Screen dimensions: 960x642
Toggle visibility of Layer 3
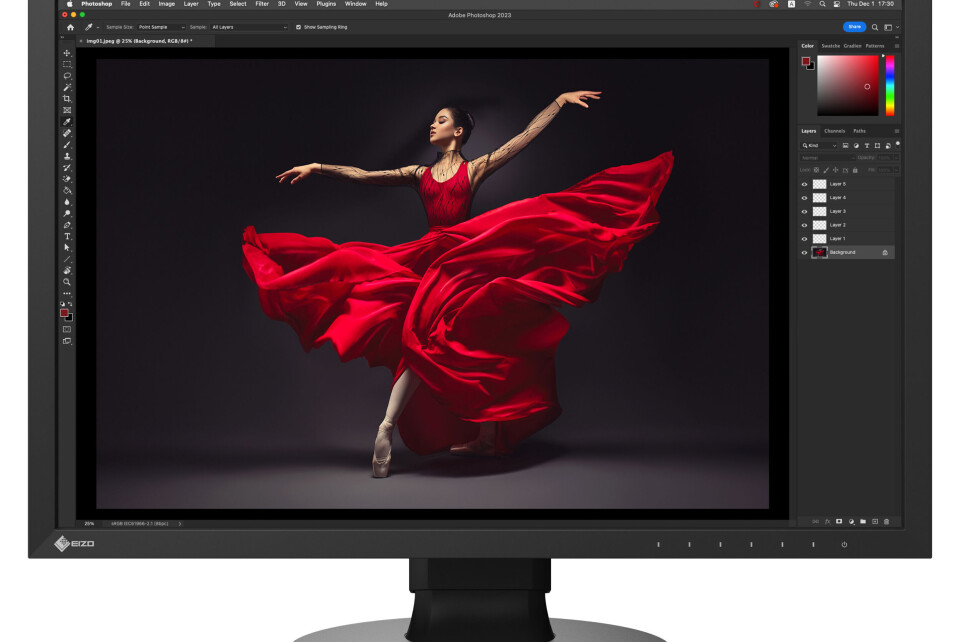pos(803,211)
